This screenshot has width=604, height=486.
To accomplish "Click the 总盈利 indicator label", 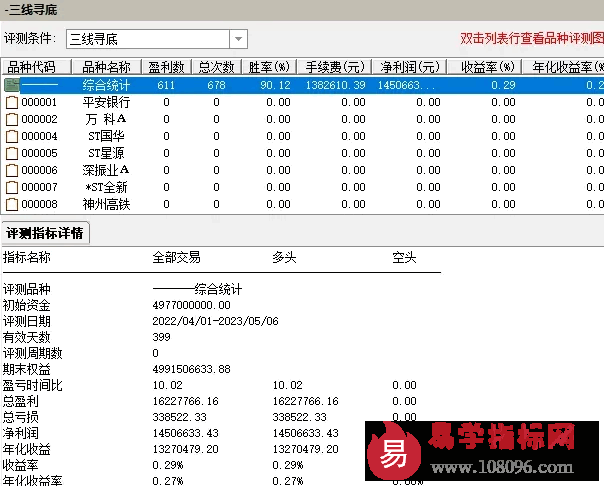I will click(20, 401).
